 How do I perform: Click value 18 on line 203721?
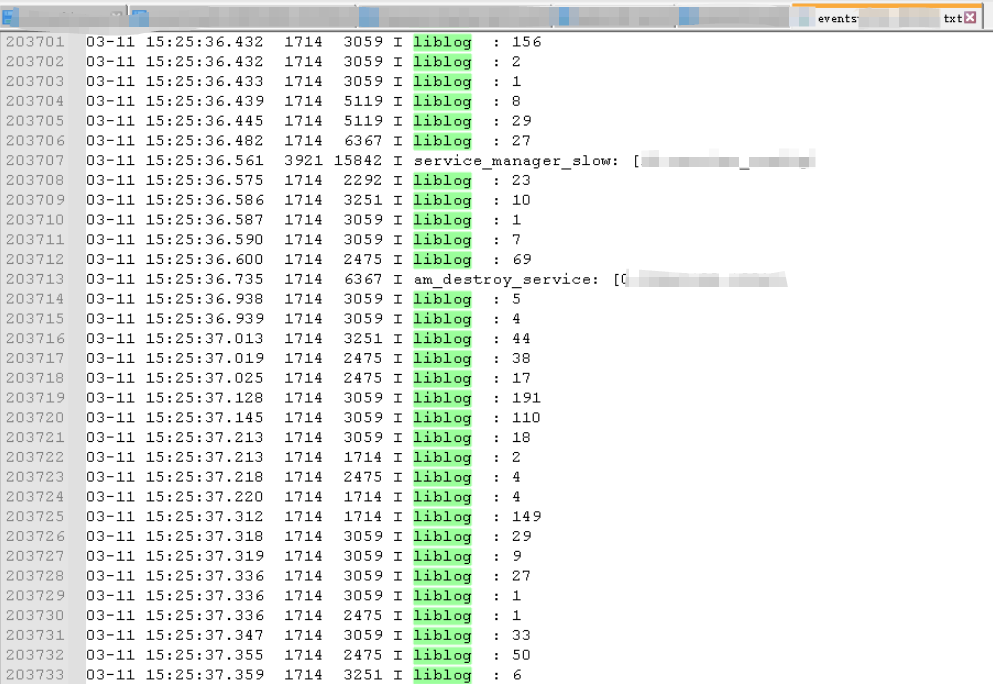coord(522,437)
